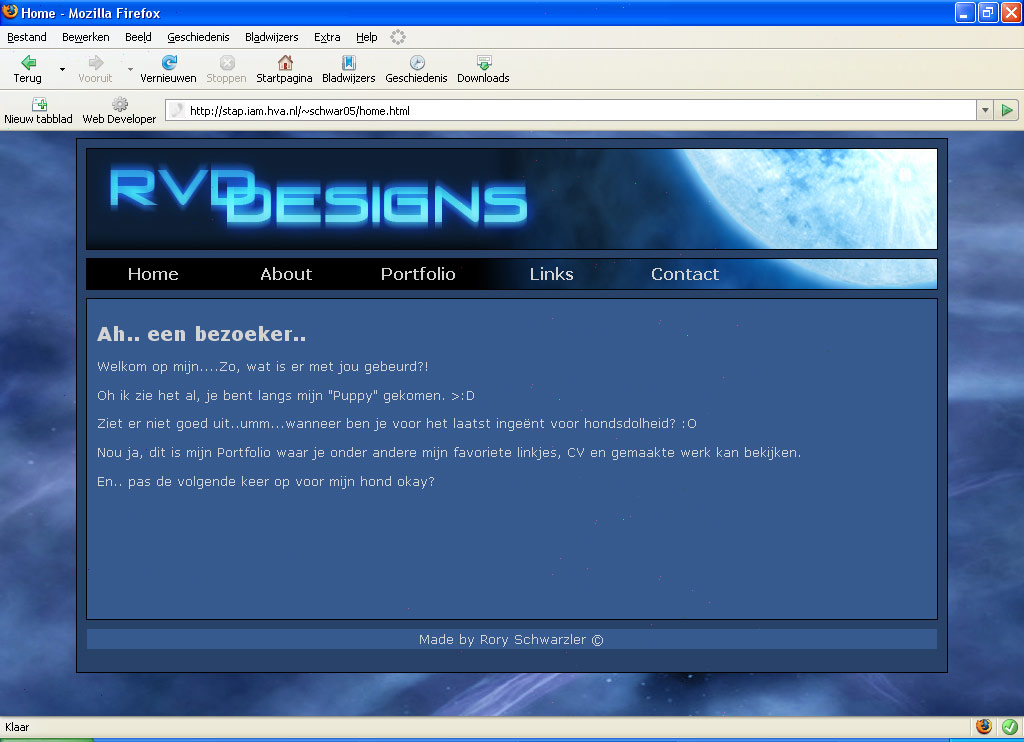Expand the address bar URL dropdown
This screenshot has width=1024, height=742.
pyautogui.click(x=985, y=110)
